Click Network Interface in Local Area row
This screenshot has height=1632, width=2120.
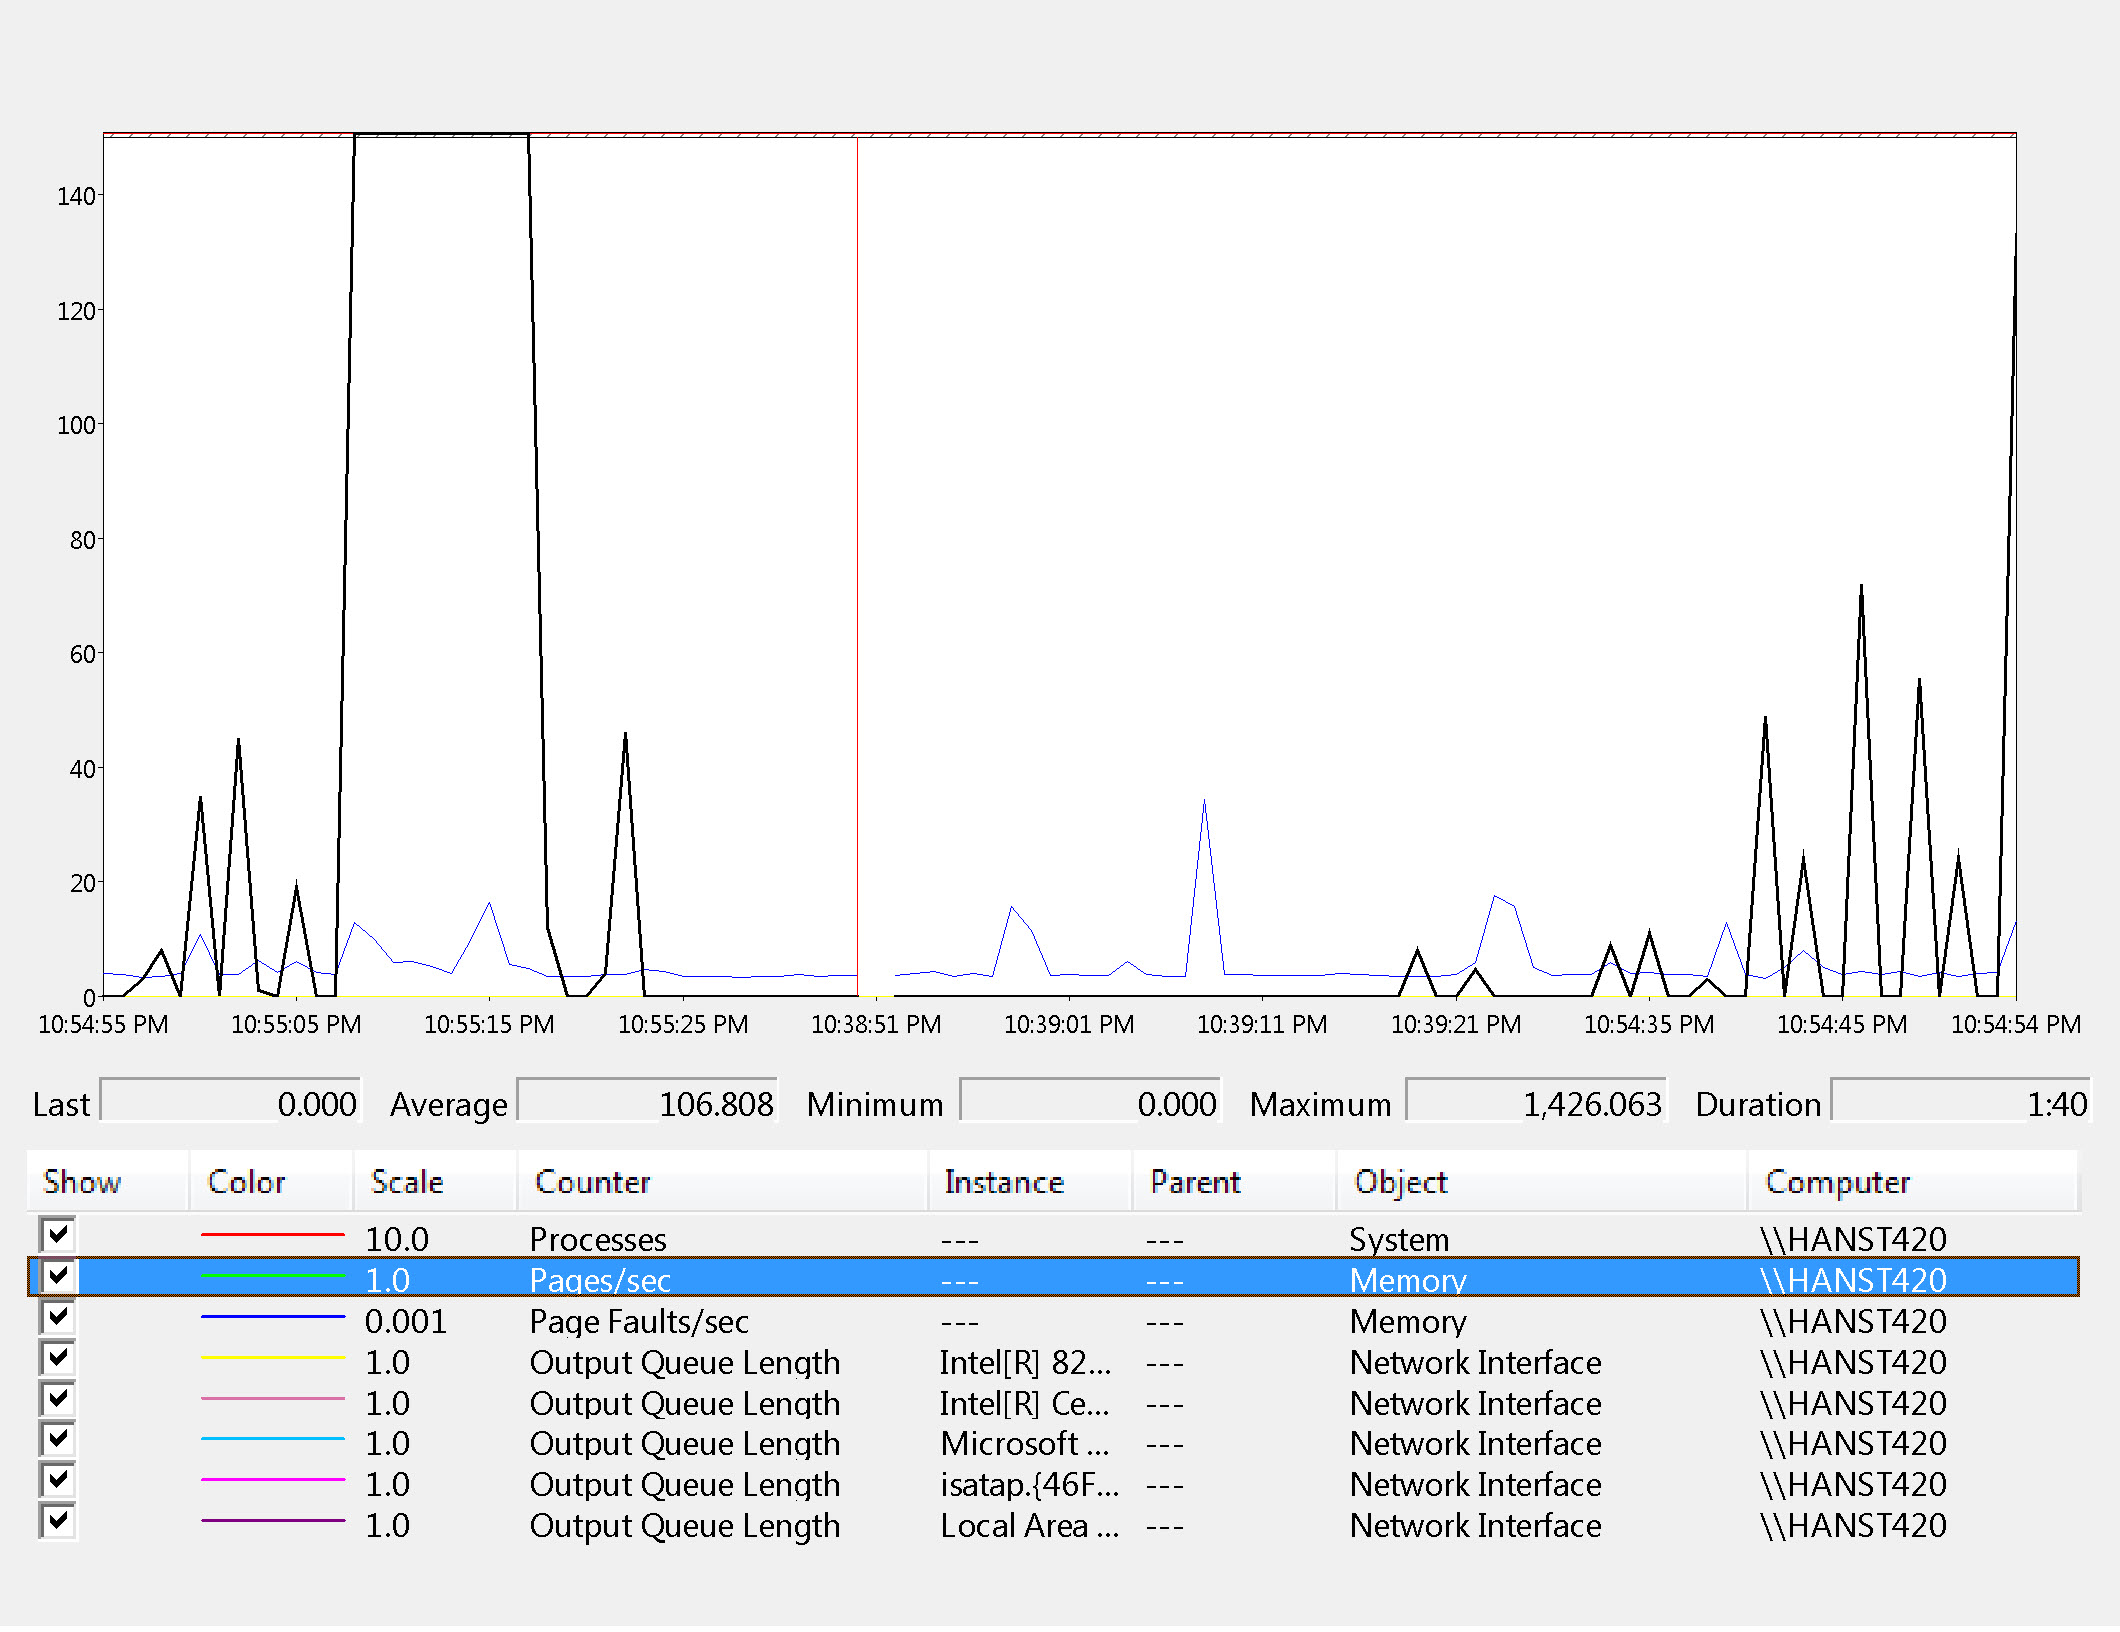1475,1526
